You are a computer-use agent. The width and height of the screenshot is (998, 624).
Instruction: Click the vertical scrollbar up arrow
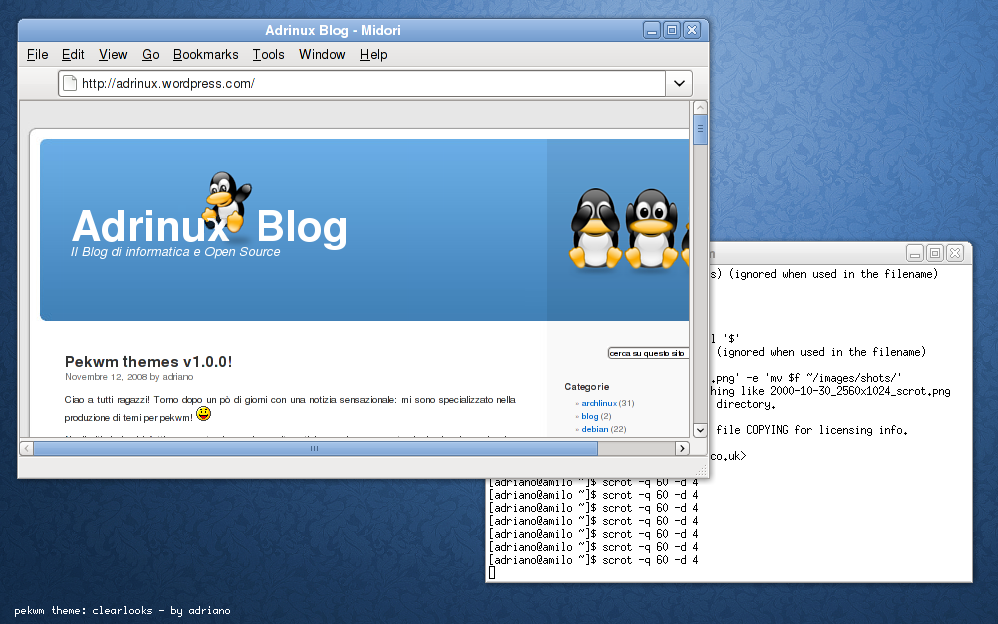(x=700, y=108)
